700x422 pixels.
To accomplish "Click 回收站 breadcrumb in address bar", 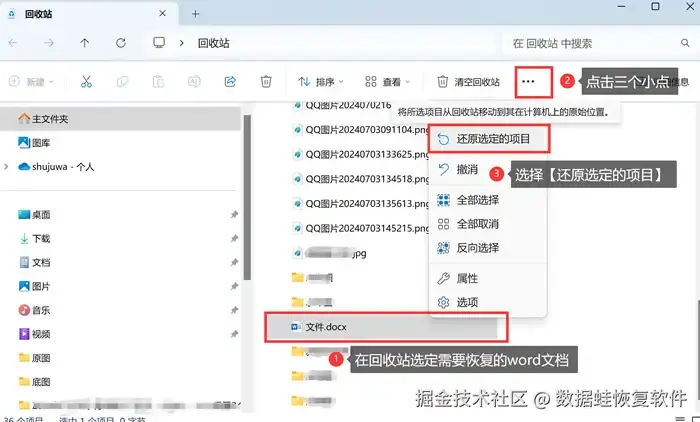I will tap(213, 43).
